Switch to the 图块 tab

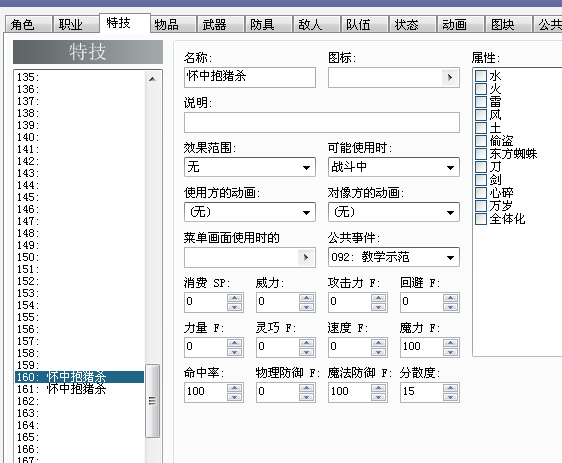click(509, 24)
